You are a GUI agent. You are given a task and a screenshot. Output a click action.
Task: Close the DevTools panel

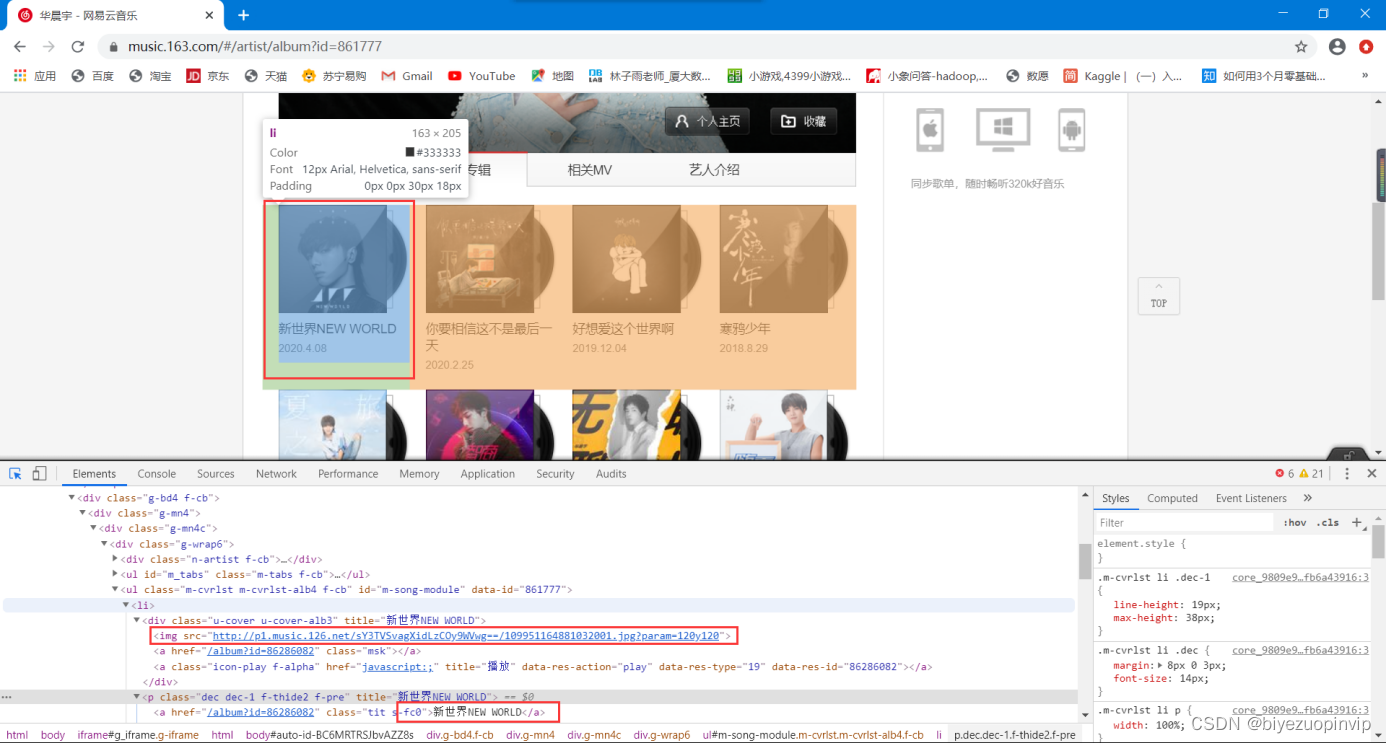(x=1371, y=474)
